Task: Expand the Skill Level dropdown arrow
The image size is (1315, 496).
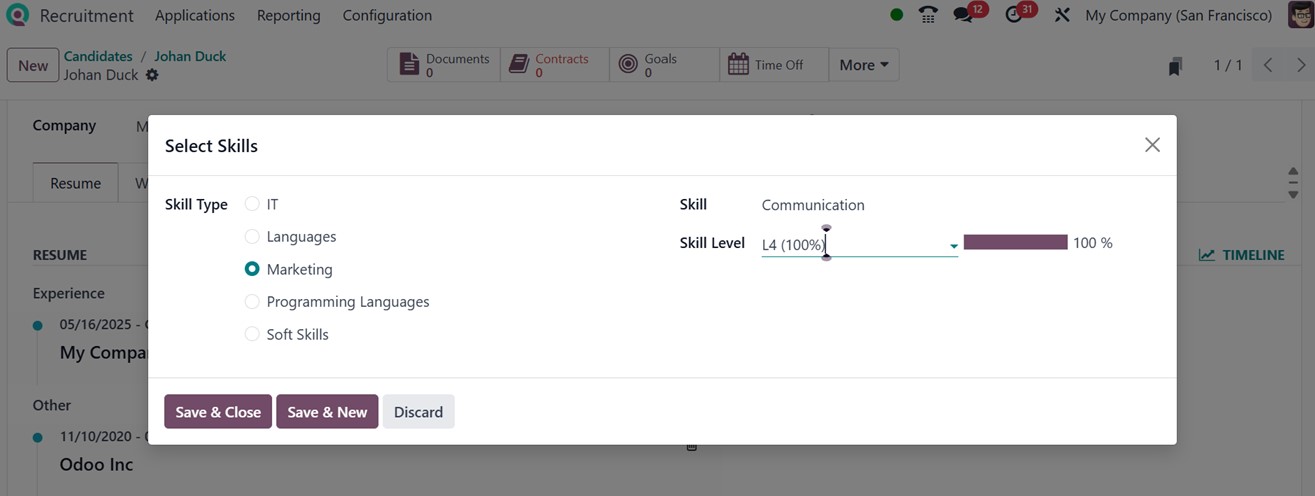Action: [953, 246]
